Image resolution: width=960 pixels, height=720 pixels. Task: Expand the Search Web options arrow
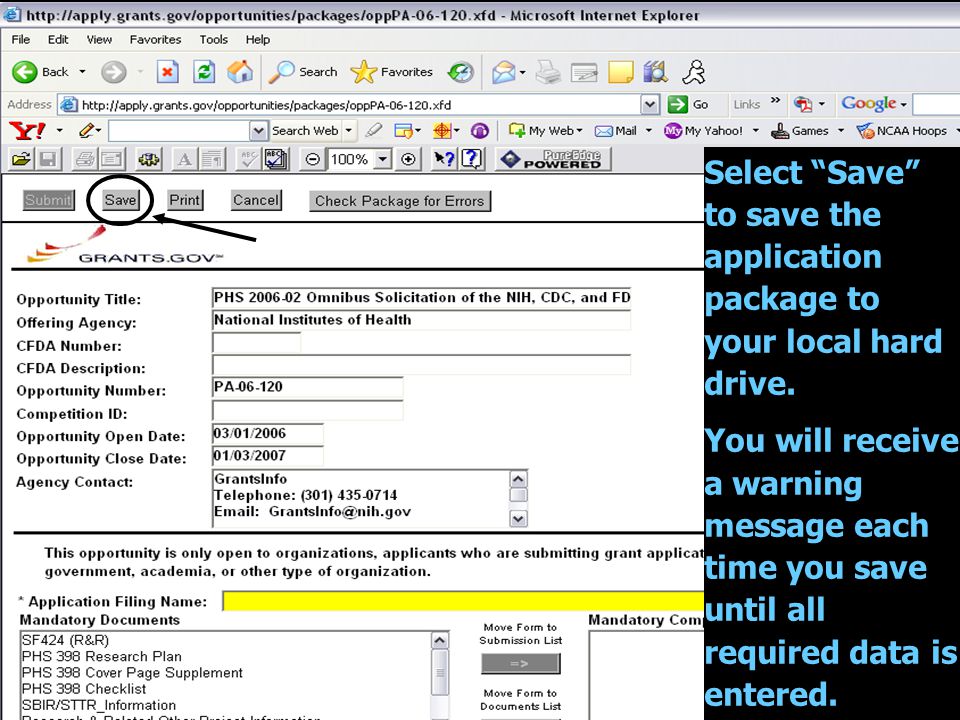[x=348, y=130]
